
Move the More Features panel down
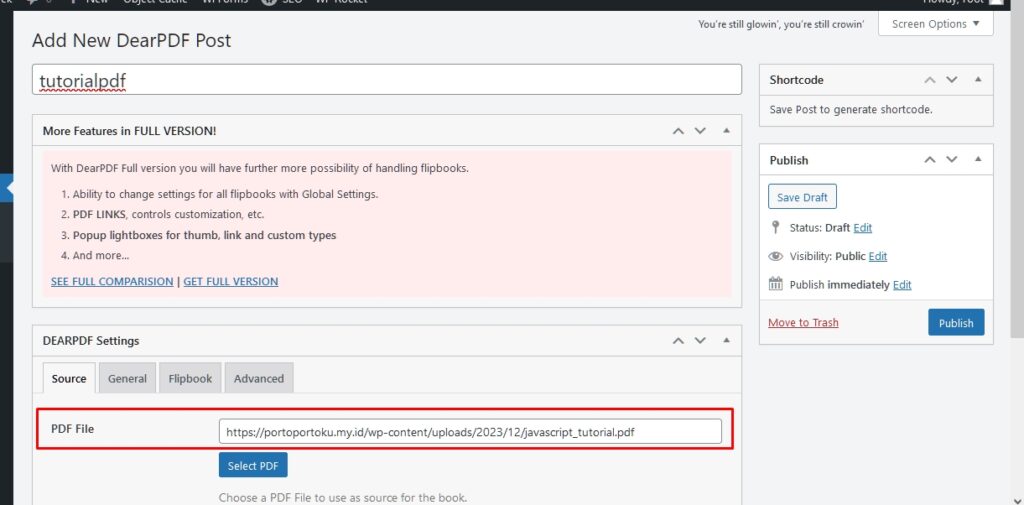click(x=701, y=131)
